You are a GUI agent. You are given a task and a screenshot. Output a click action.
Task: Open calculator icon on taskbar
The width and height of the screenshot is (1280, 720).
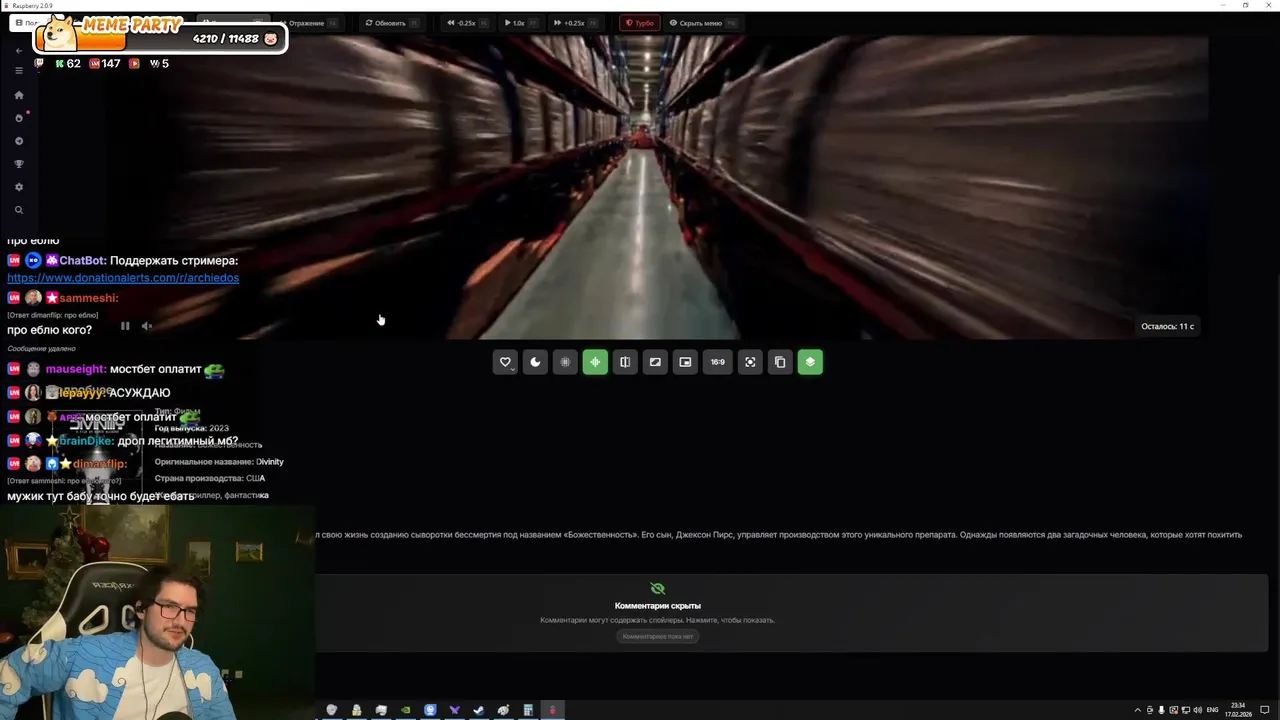point(528,710)
